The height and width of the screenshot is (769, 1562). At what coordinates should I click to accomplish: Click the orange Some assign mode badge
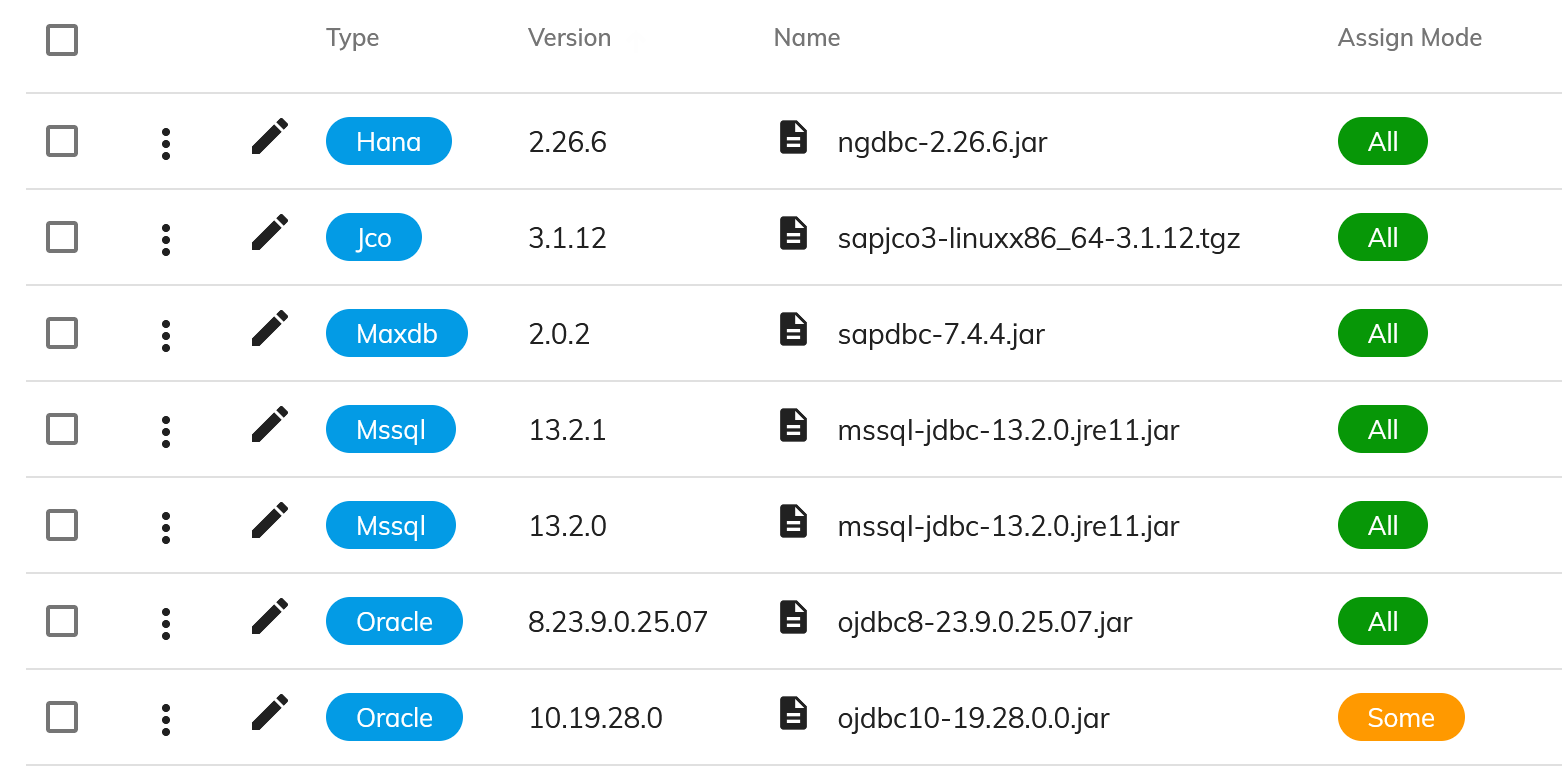pos(1401,717)
